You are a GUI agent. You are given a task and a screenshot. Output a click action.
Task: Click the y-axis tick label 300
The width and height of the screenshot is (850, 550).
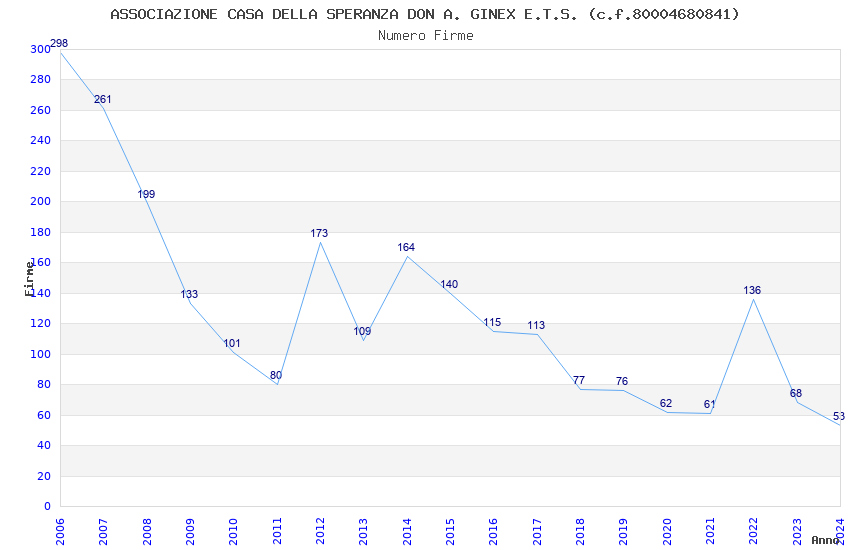pyautogui.click(x=40, y=49)
